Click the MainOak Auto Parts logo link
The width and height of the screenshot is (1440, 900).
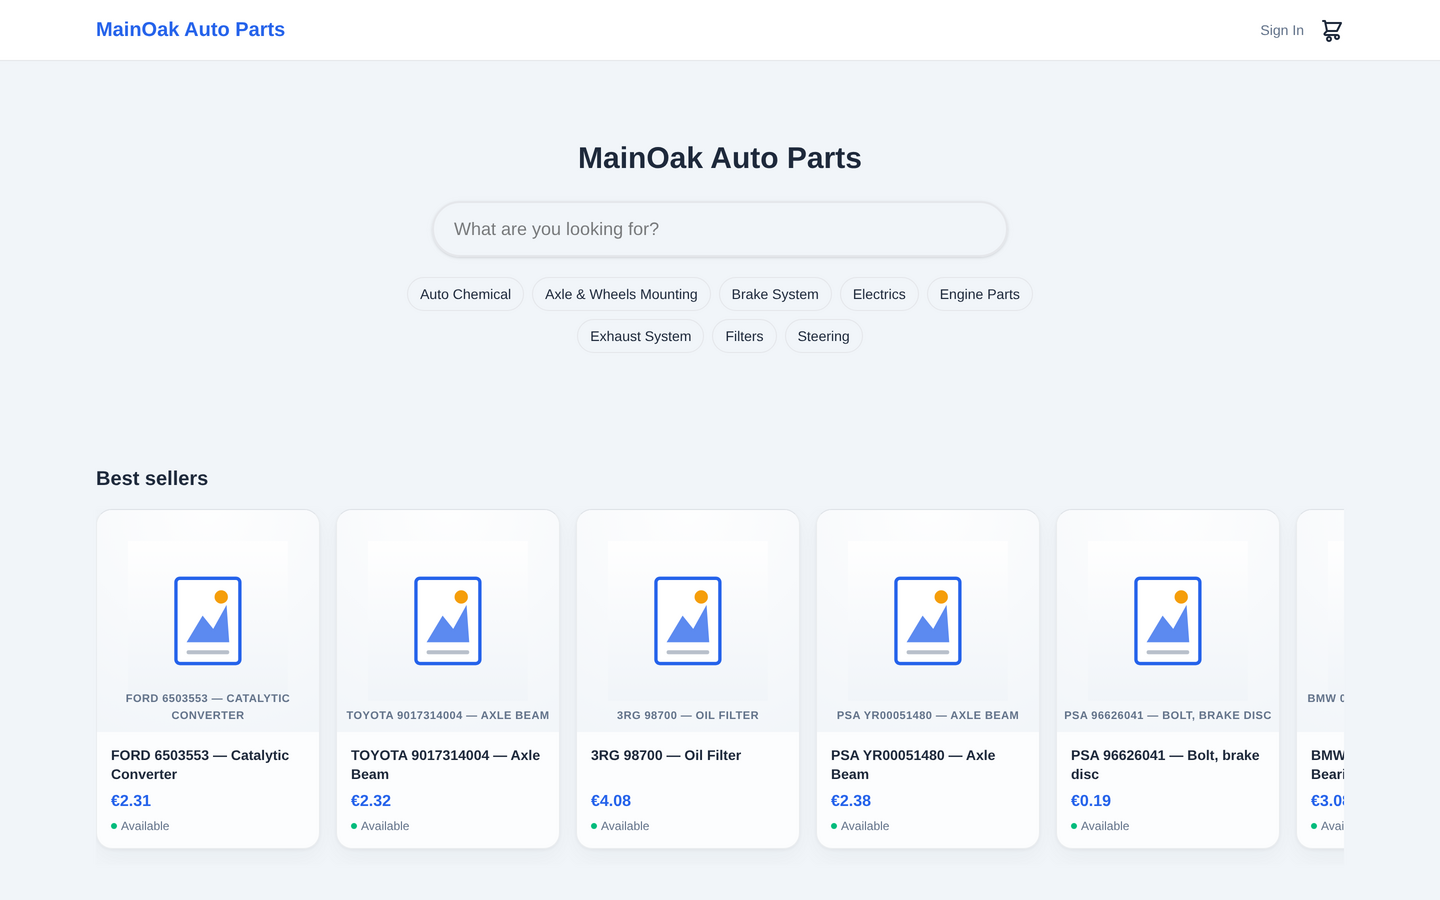pos(190,29)
